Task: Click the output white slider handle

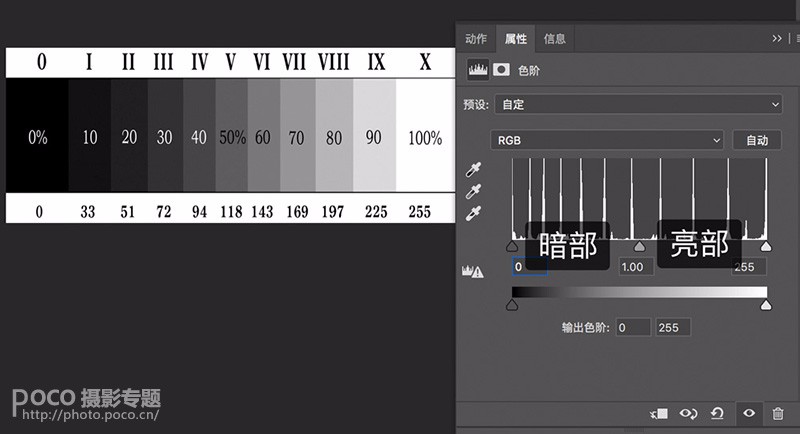Action: tap(766, 305)
